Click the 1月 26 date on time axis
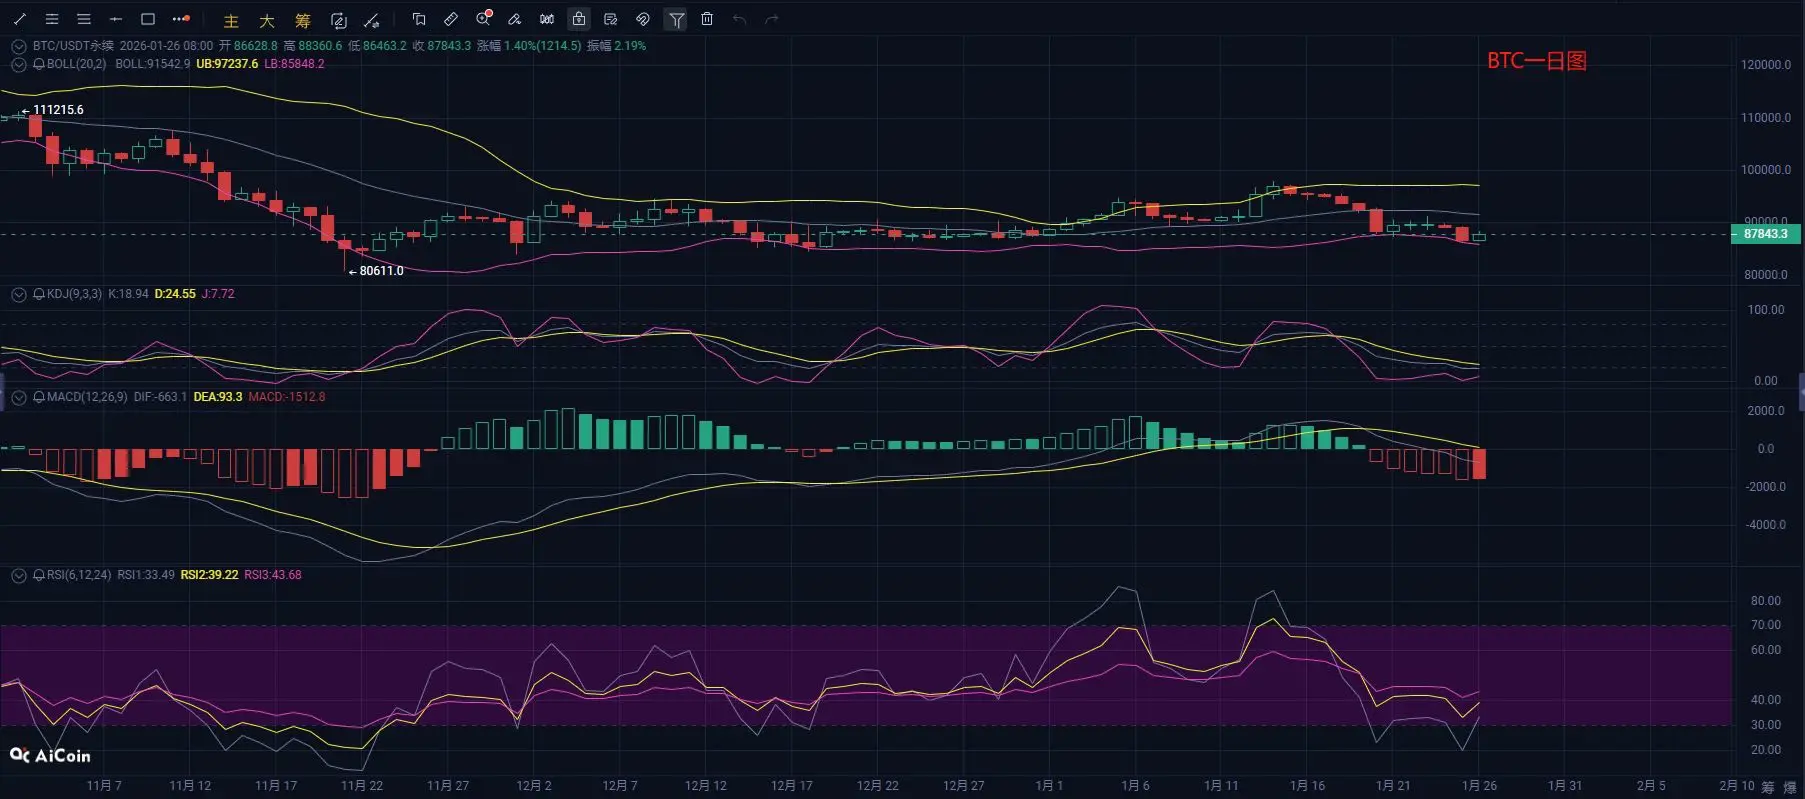 (1479, 786)
